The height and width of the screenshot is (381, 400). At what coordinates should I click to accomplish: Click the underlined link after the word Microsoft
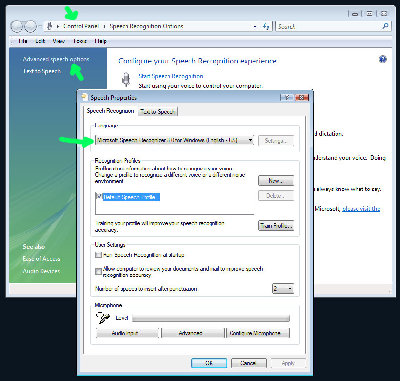[361, 209]
